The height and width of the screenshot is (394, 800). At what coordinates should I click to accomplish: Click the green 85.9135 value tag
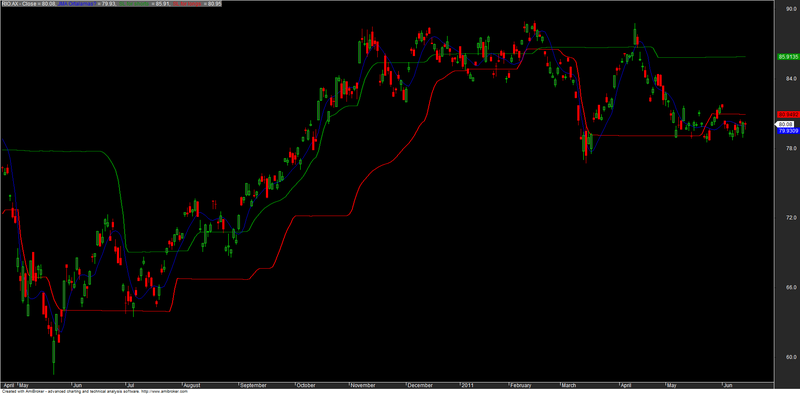pyautogui.click(x=787, y=57)
